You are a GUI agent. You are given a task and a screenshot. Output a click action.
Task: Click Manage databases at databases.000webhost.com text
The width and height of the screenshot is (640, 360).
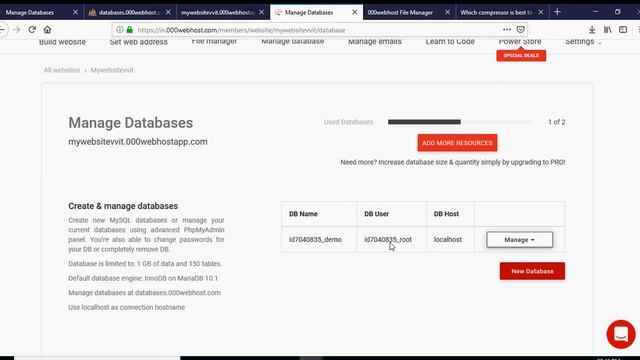144,293
